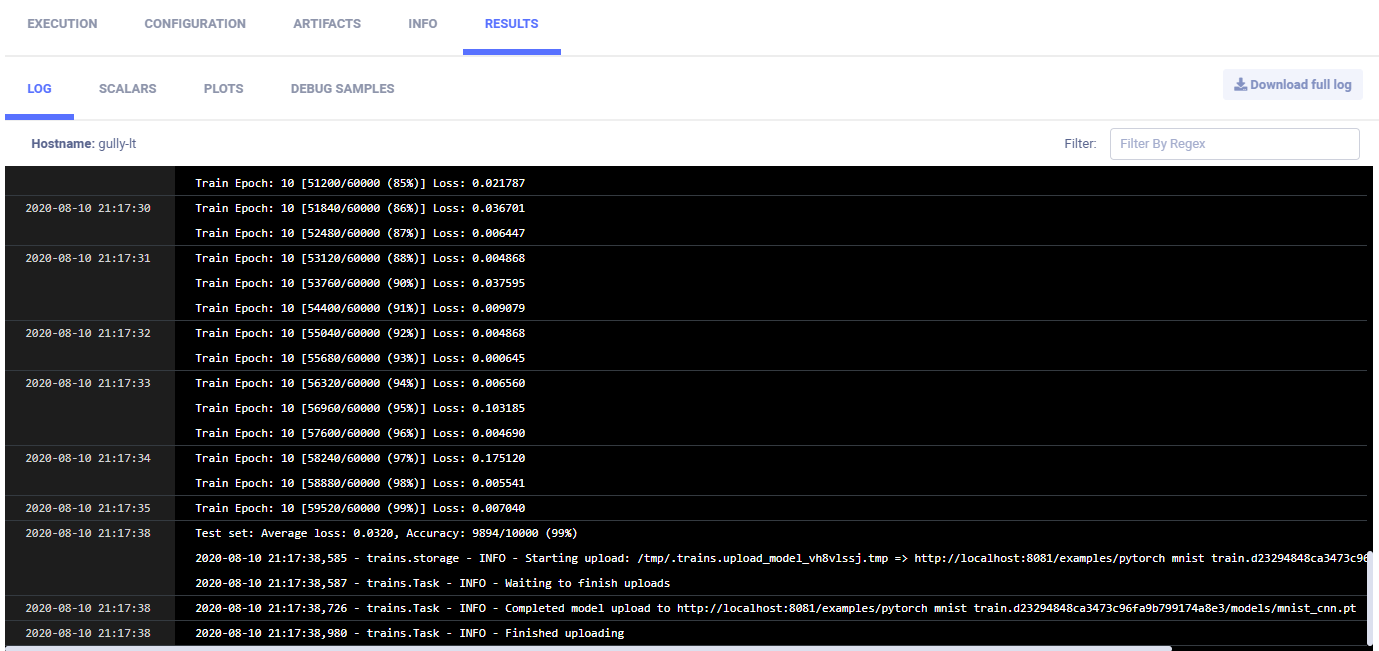Click the download icon beside Download full log

[x=1240, y=85]
